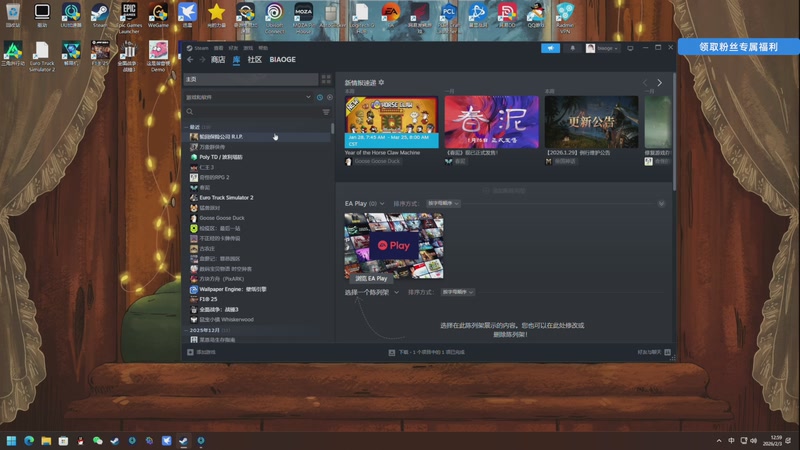Collapse EA Play shelf using right chevron
This screenshot has height=450, width=800.
click(661, 204)
